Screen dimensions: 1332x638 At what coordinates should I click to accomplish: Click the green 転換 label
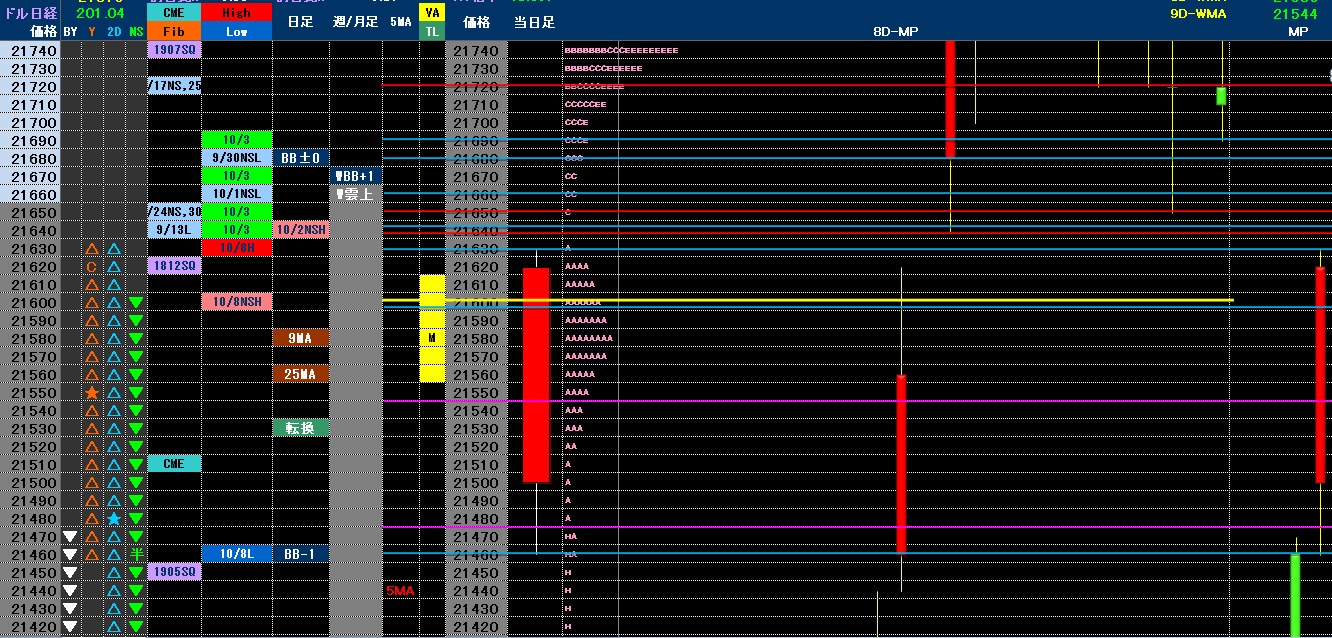pos(301,428)
